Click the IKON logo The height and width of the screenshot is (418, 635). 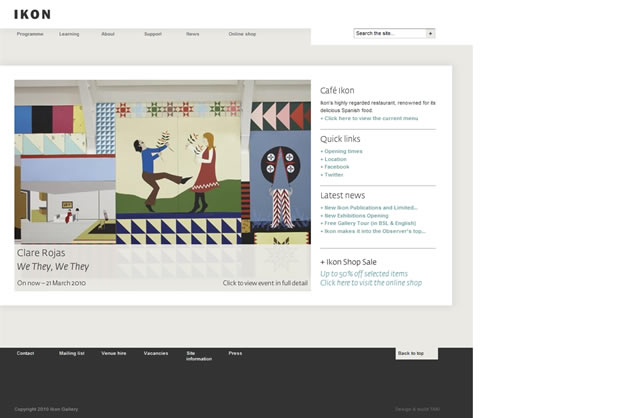point(32,15)
